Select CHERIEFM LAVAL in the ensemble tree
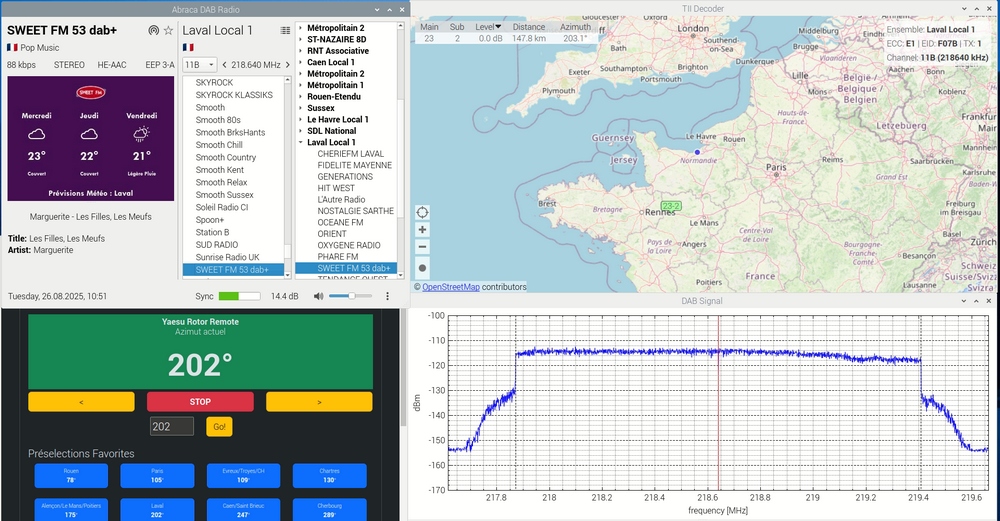Viewport: 1000px width, 521px height. click(x=350, y=154)
